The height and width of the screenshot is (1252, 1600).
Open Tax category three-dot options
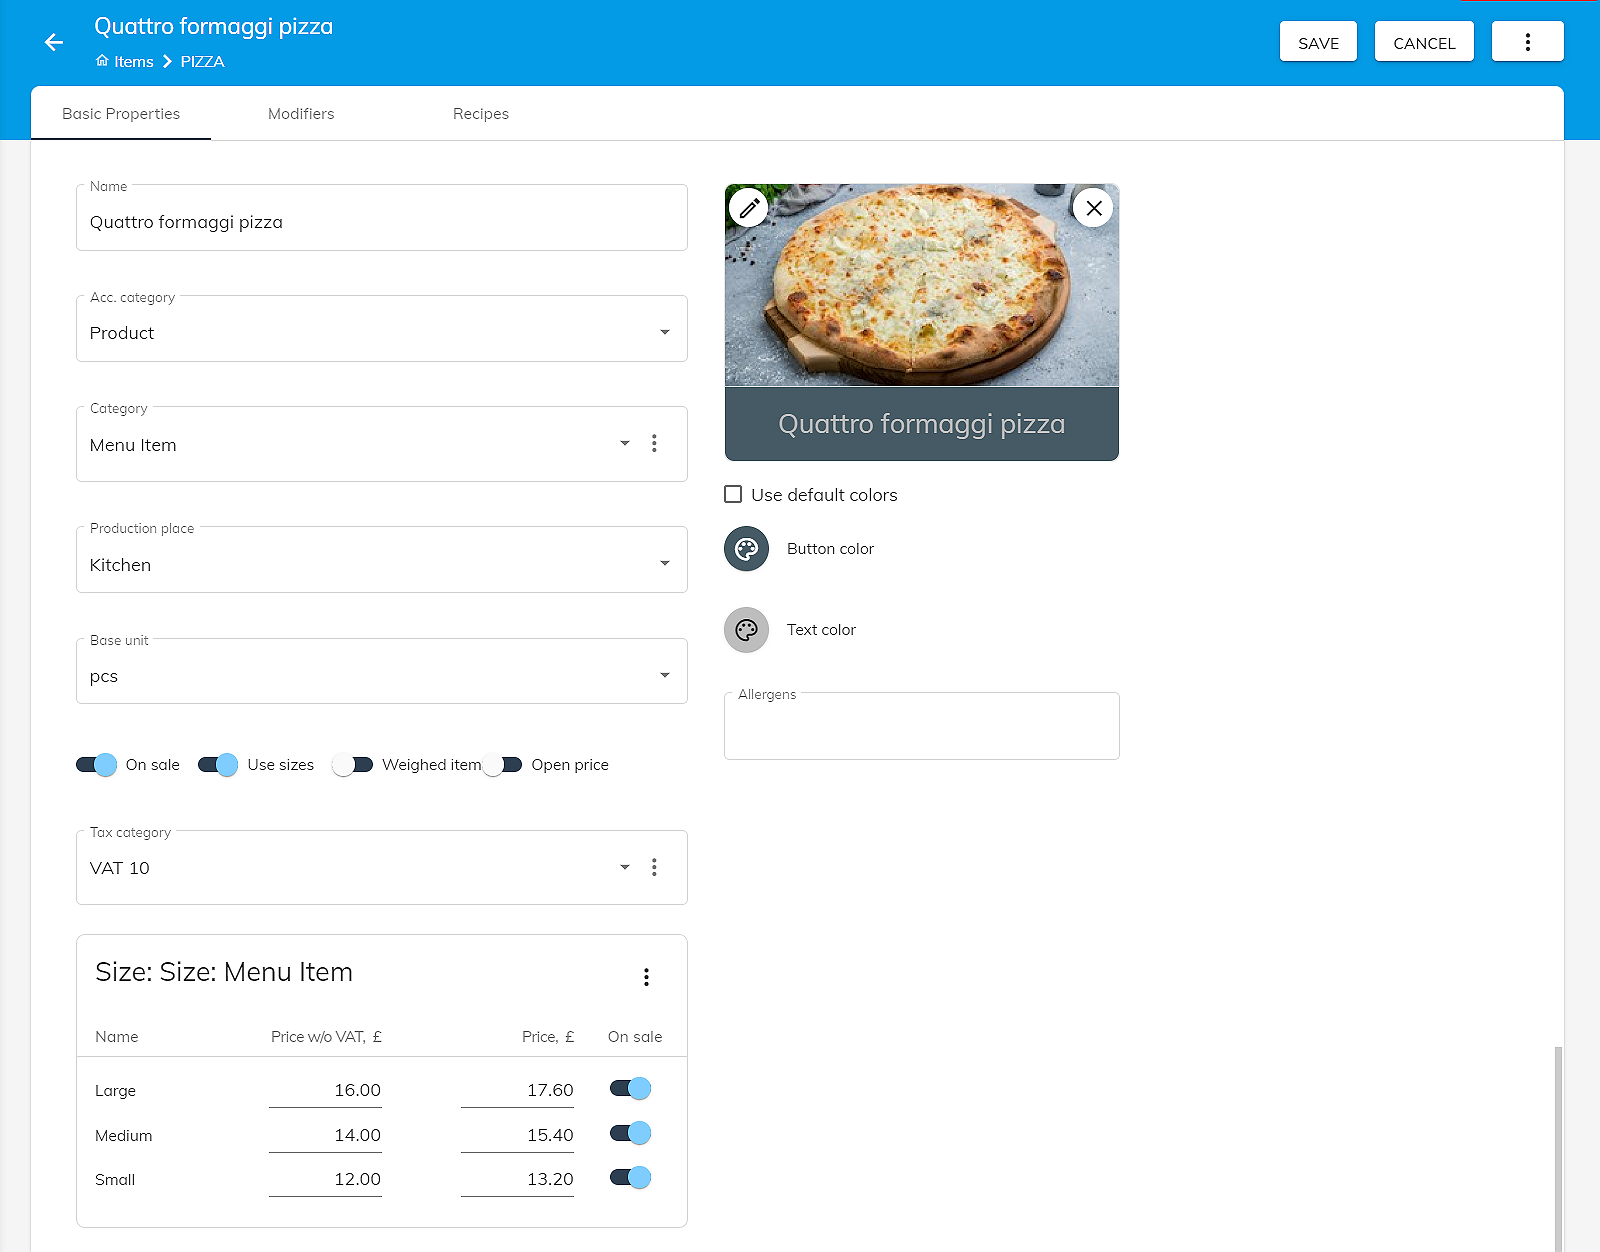click(x=654, y=867)
